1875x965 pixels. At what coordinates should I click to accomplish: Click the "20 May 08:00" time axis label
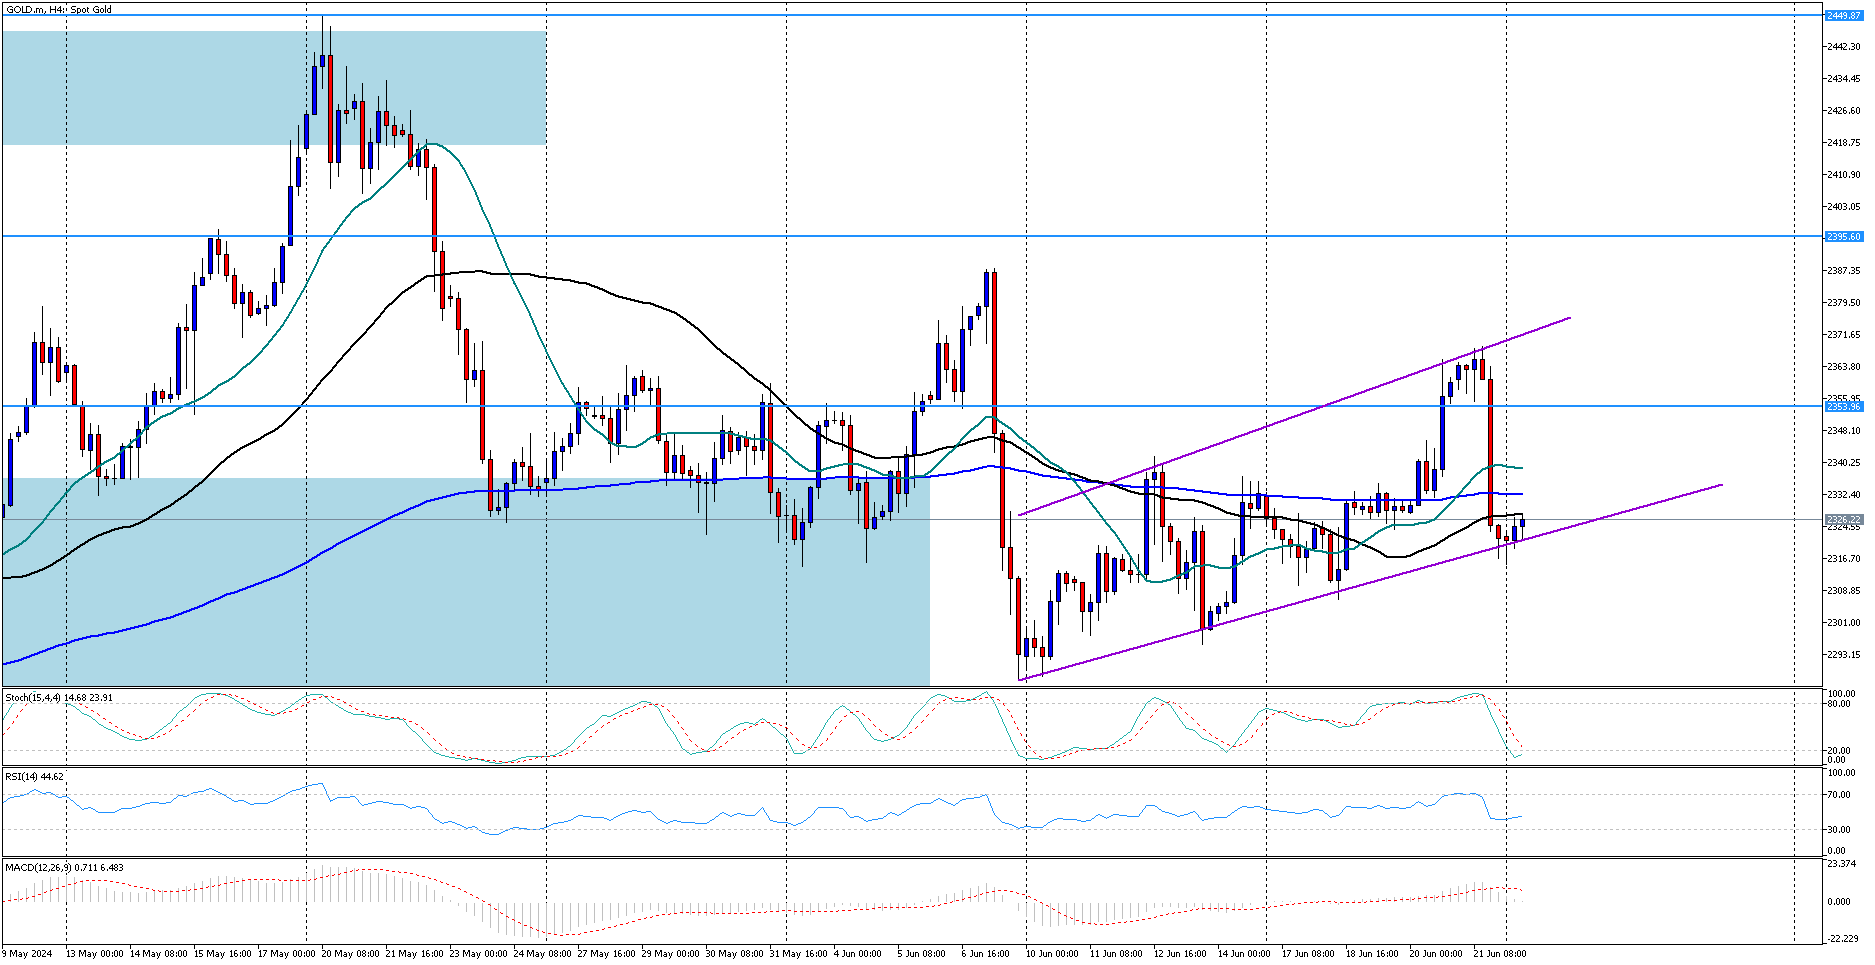coord(351,954)
